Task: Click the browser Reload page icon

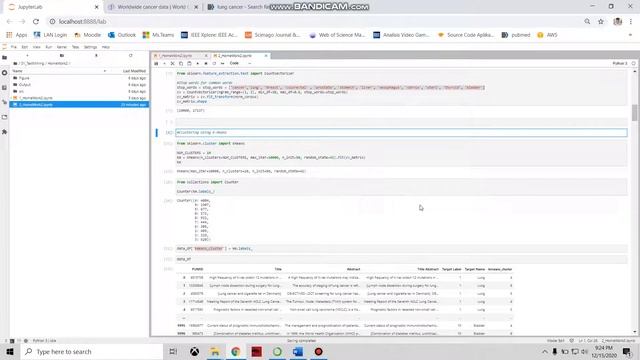Action: coord(36,22)
